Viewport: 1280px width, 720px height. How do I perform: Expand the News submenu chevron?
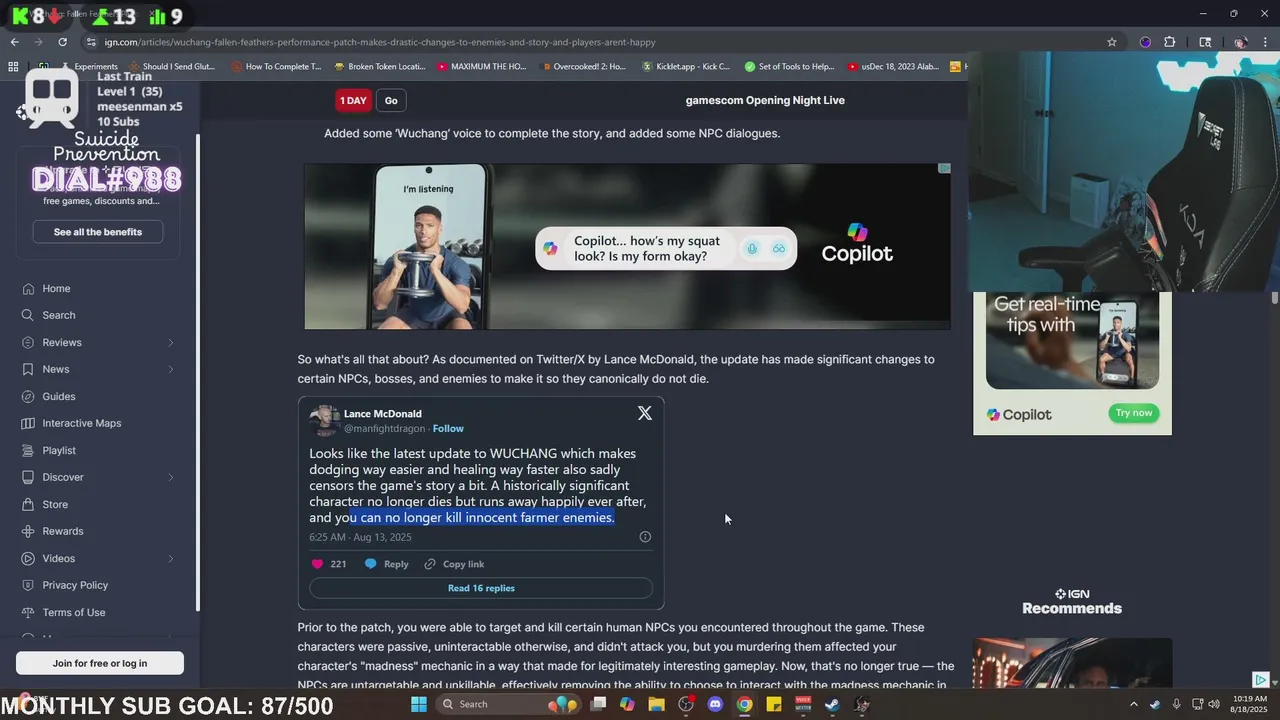coord(170,369)
